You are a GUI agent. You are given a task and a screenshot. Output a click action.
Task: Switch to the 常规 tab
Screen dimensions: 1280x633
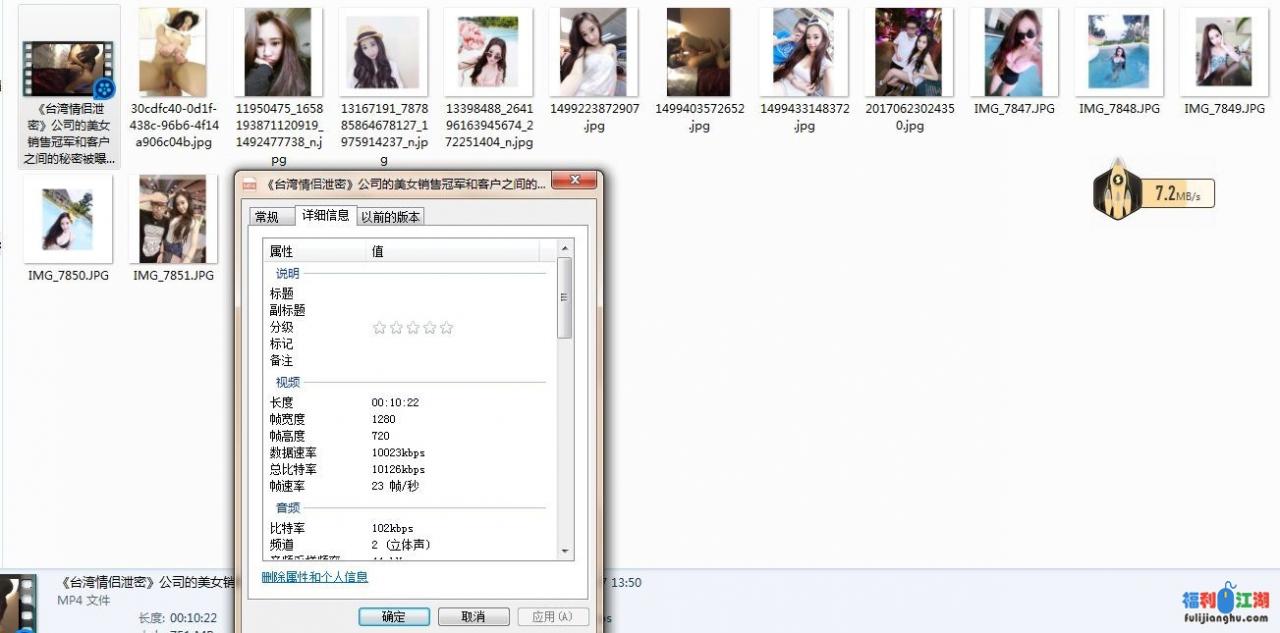267,217
